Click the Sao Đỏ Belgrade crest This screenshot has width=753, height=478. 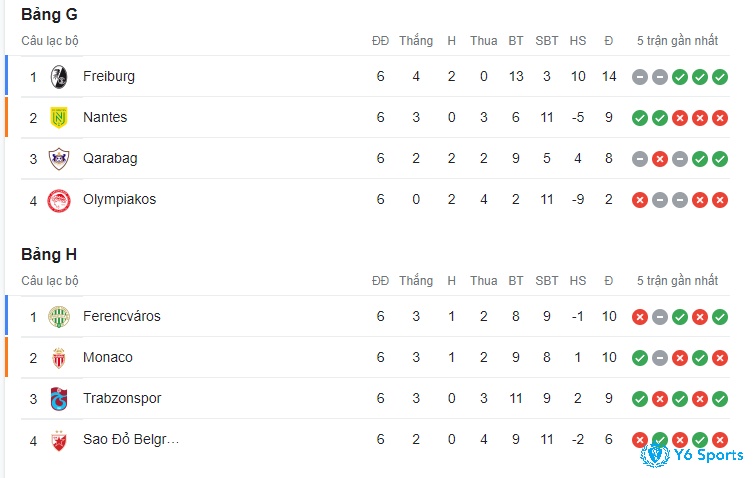pyautogui.click(x=59, y=440)
